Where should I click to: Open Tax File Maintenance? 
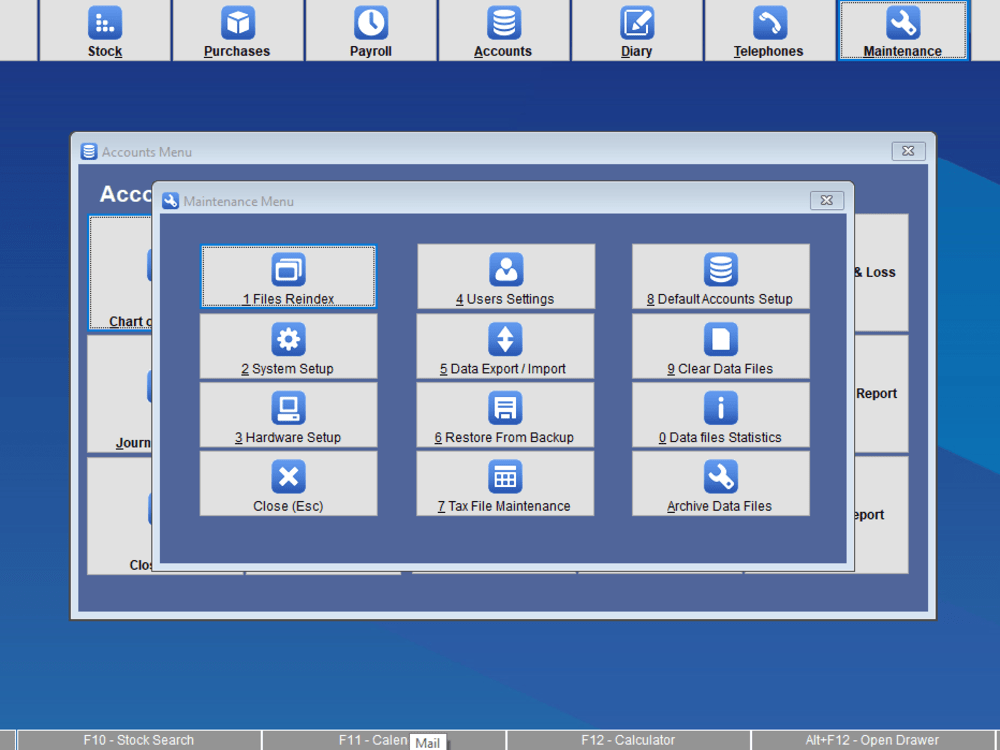(x=505, y=484)
